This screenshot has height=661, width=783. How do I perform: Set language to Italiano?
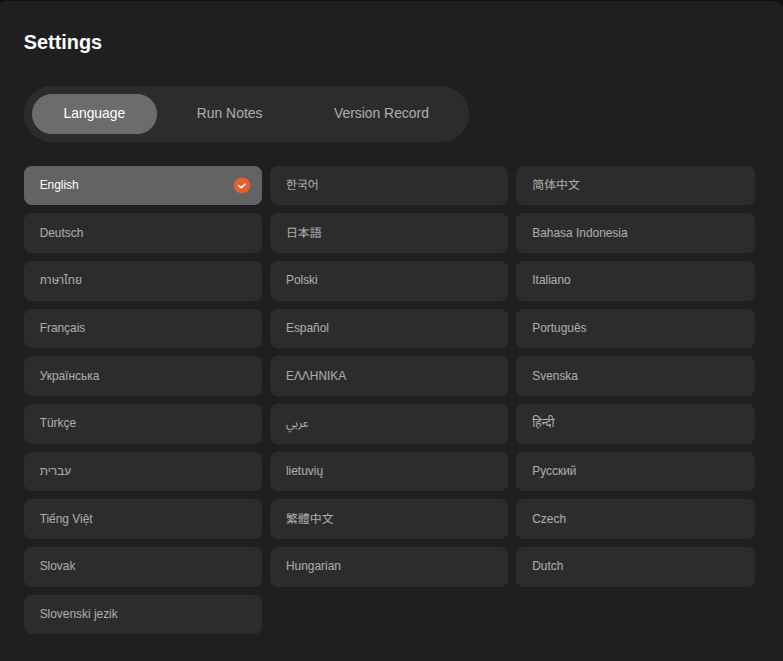pyautogui.click(x=635, y=280)
